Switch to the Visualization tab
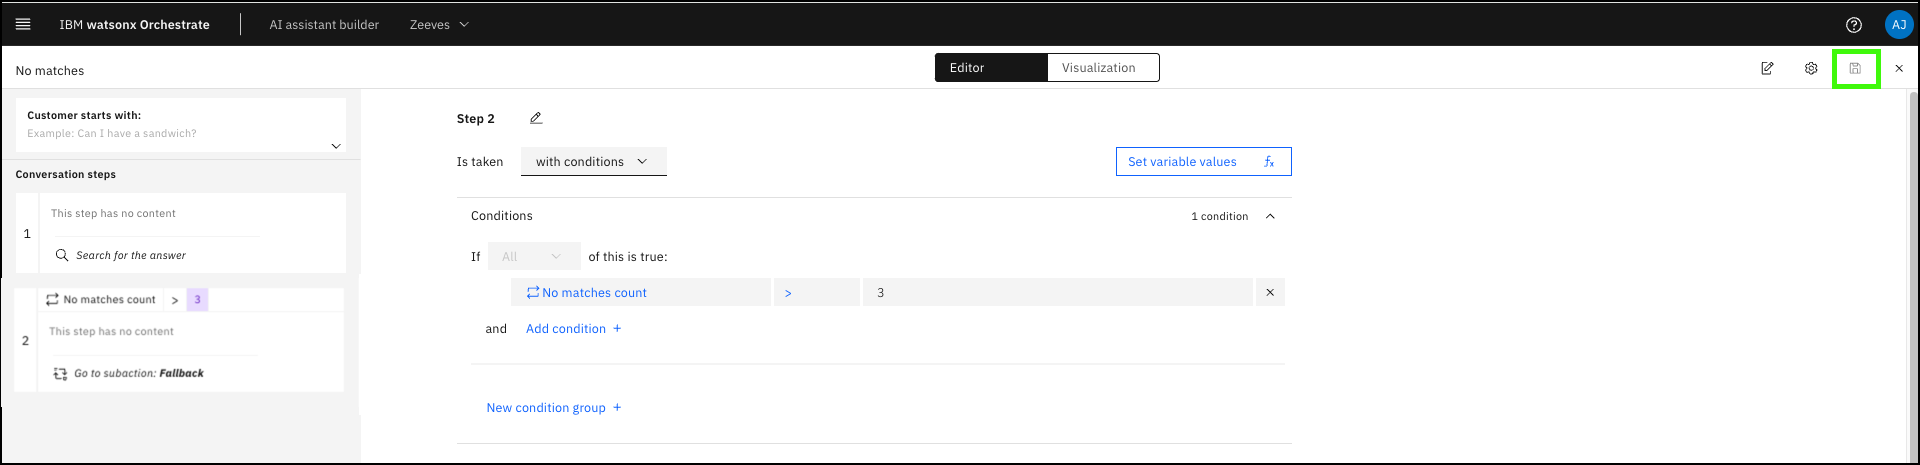The image size is (1920, 465). tap(1098, 68)
